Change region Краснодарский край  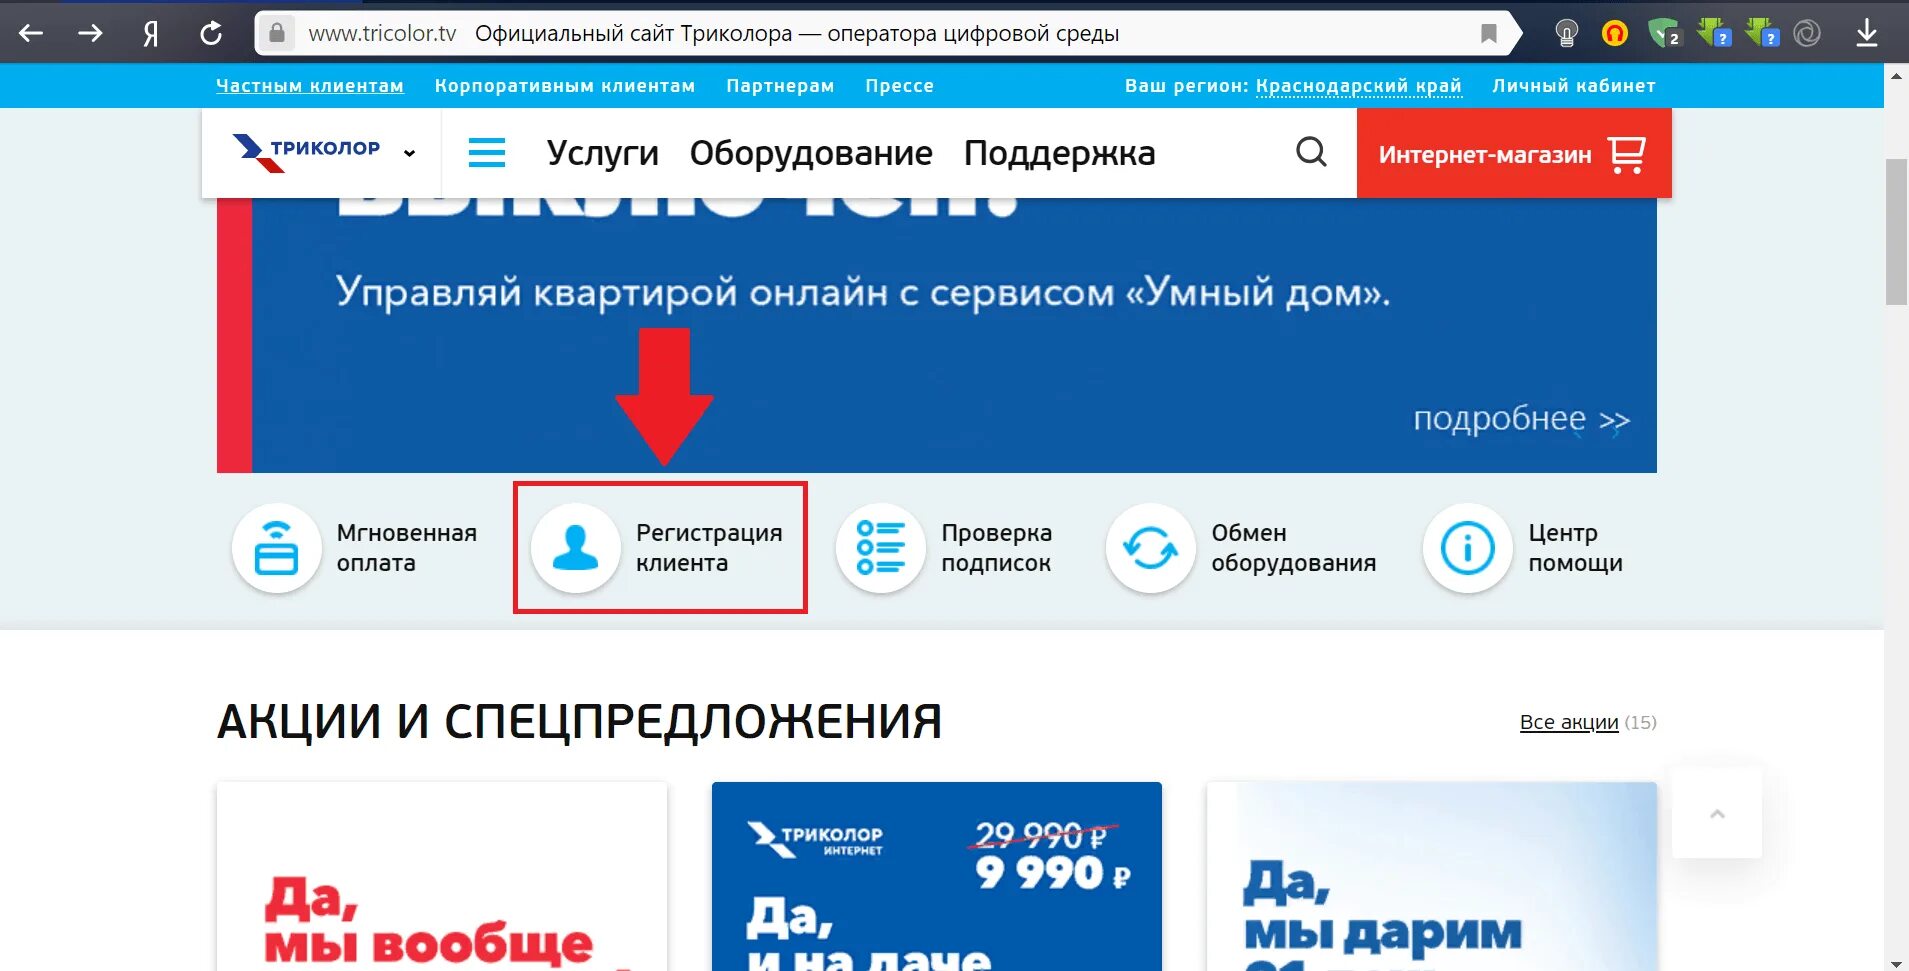click(x=1358, y=86)
